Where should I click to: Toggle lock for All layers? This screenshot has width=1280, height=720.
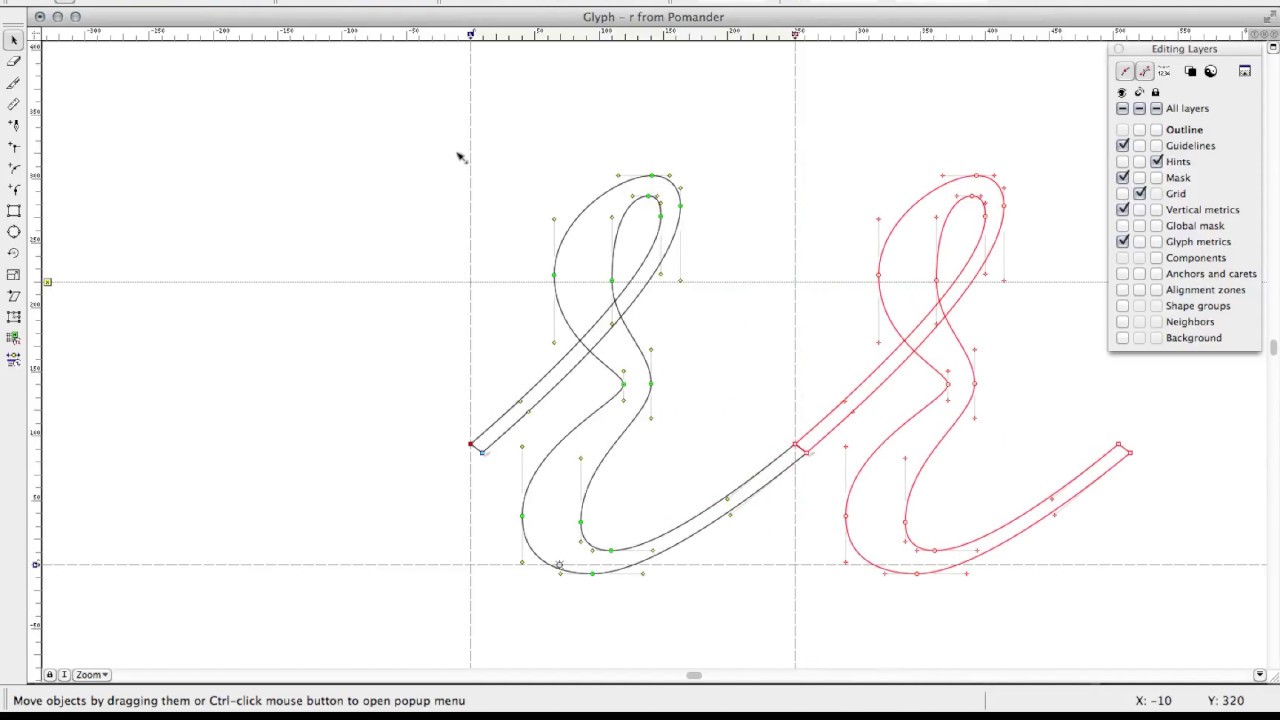pyautogui.click(x=1156, y=108)
